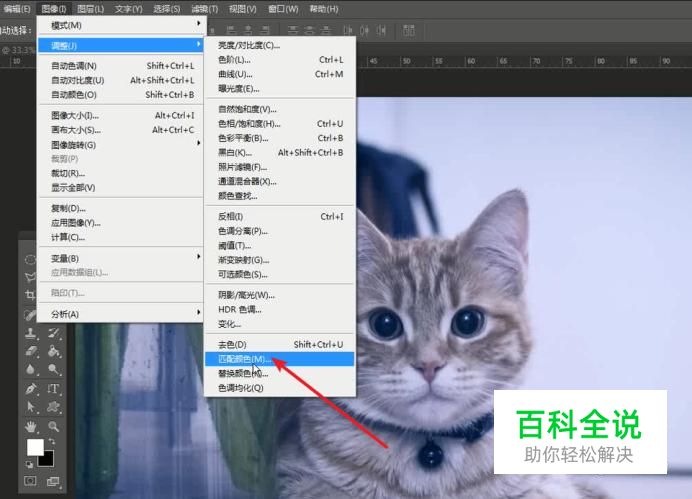This screenshot has height=499, width=692.
Task: Open the 文字(Y) menu
Action: [x=128, y=8]
